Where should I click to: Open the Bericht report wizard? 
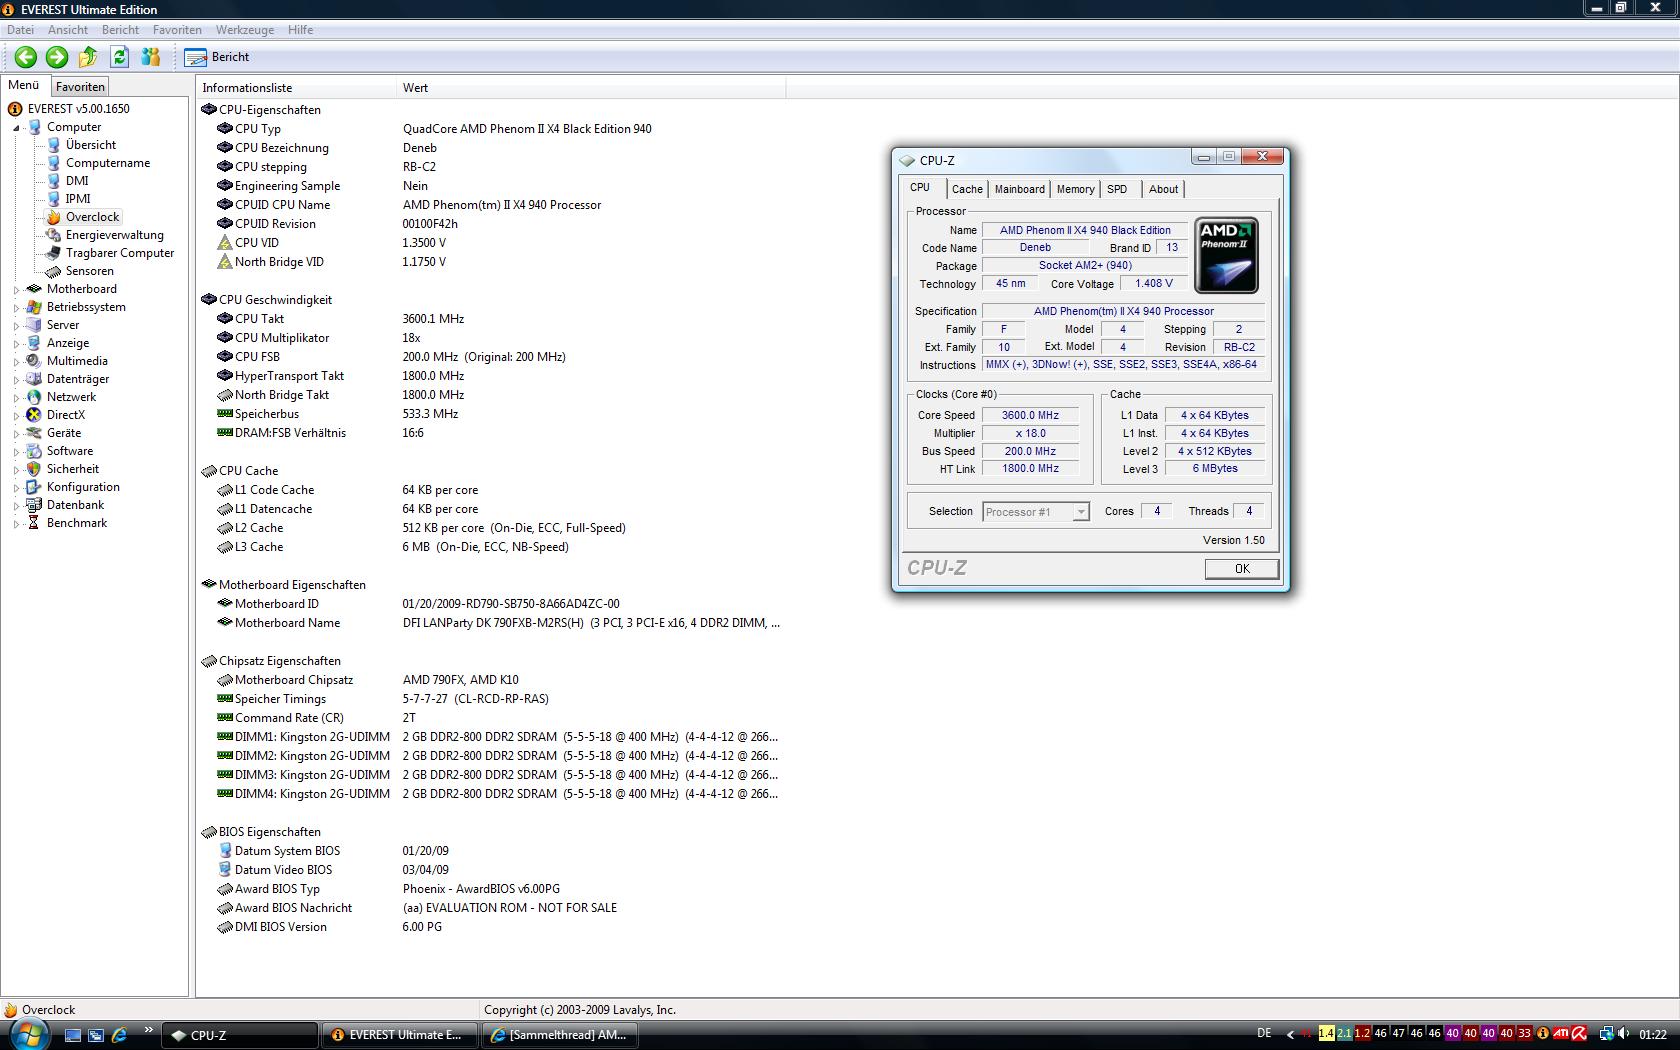[x=217, y=57]
